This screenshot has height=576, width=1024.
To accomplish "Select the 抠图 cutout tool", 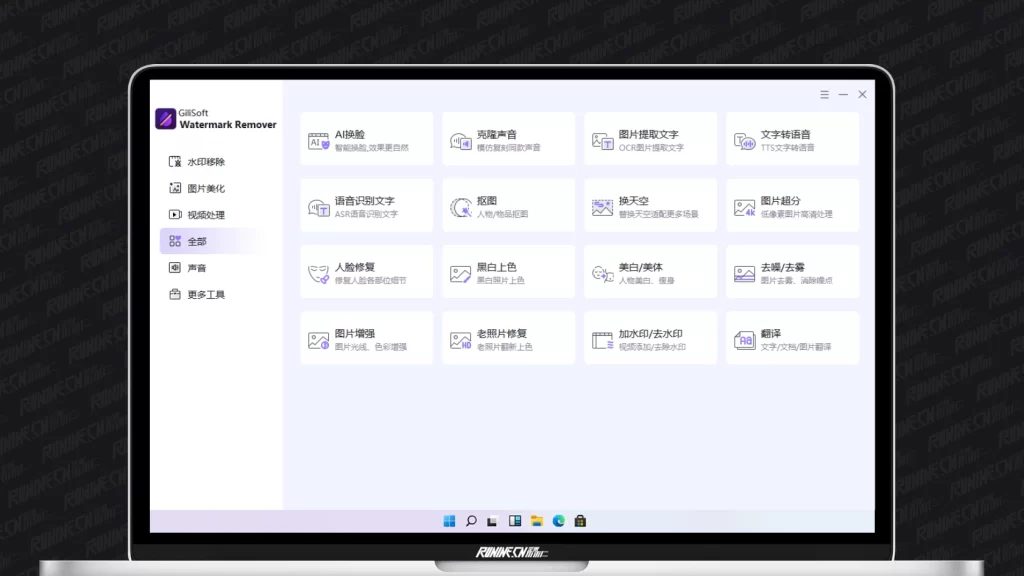I will 508,206.
